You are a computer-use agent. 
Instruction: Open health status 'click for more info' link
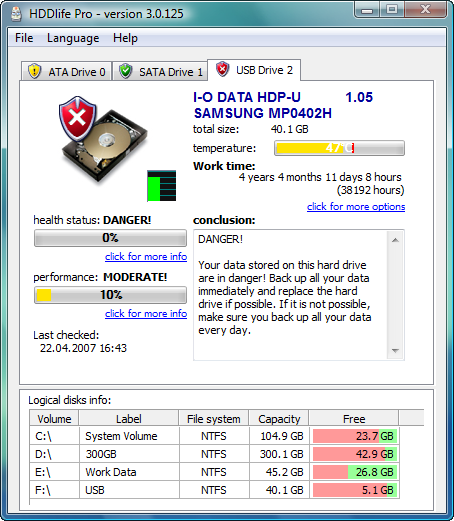pyautogui.click(x=146, y=257)
